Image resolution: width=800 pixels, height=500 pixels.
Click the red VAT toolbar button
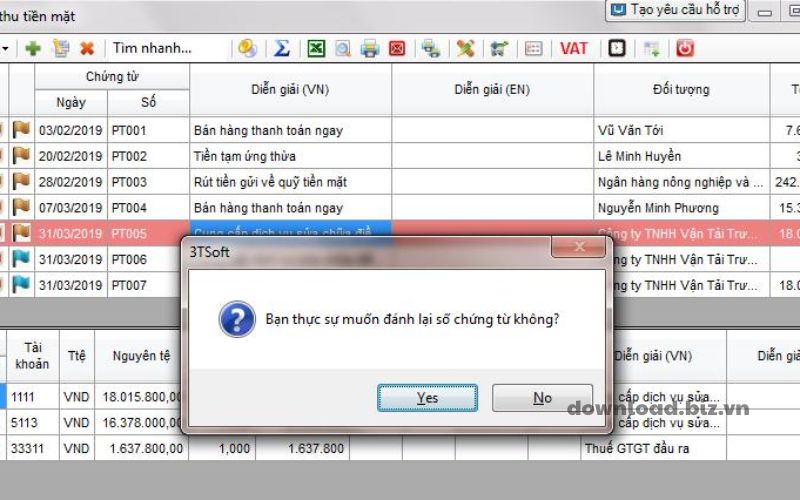574,48
